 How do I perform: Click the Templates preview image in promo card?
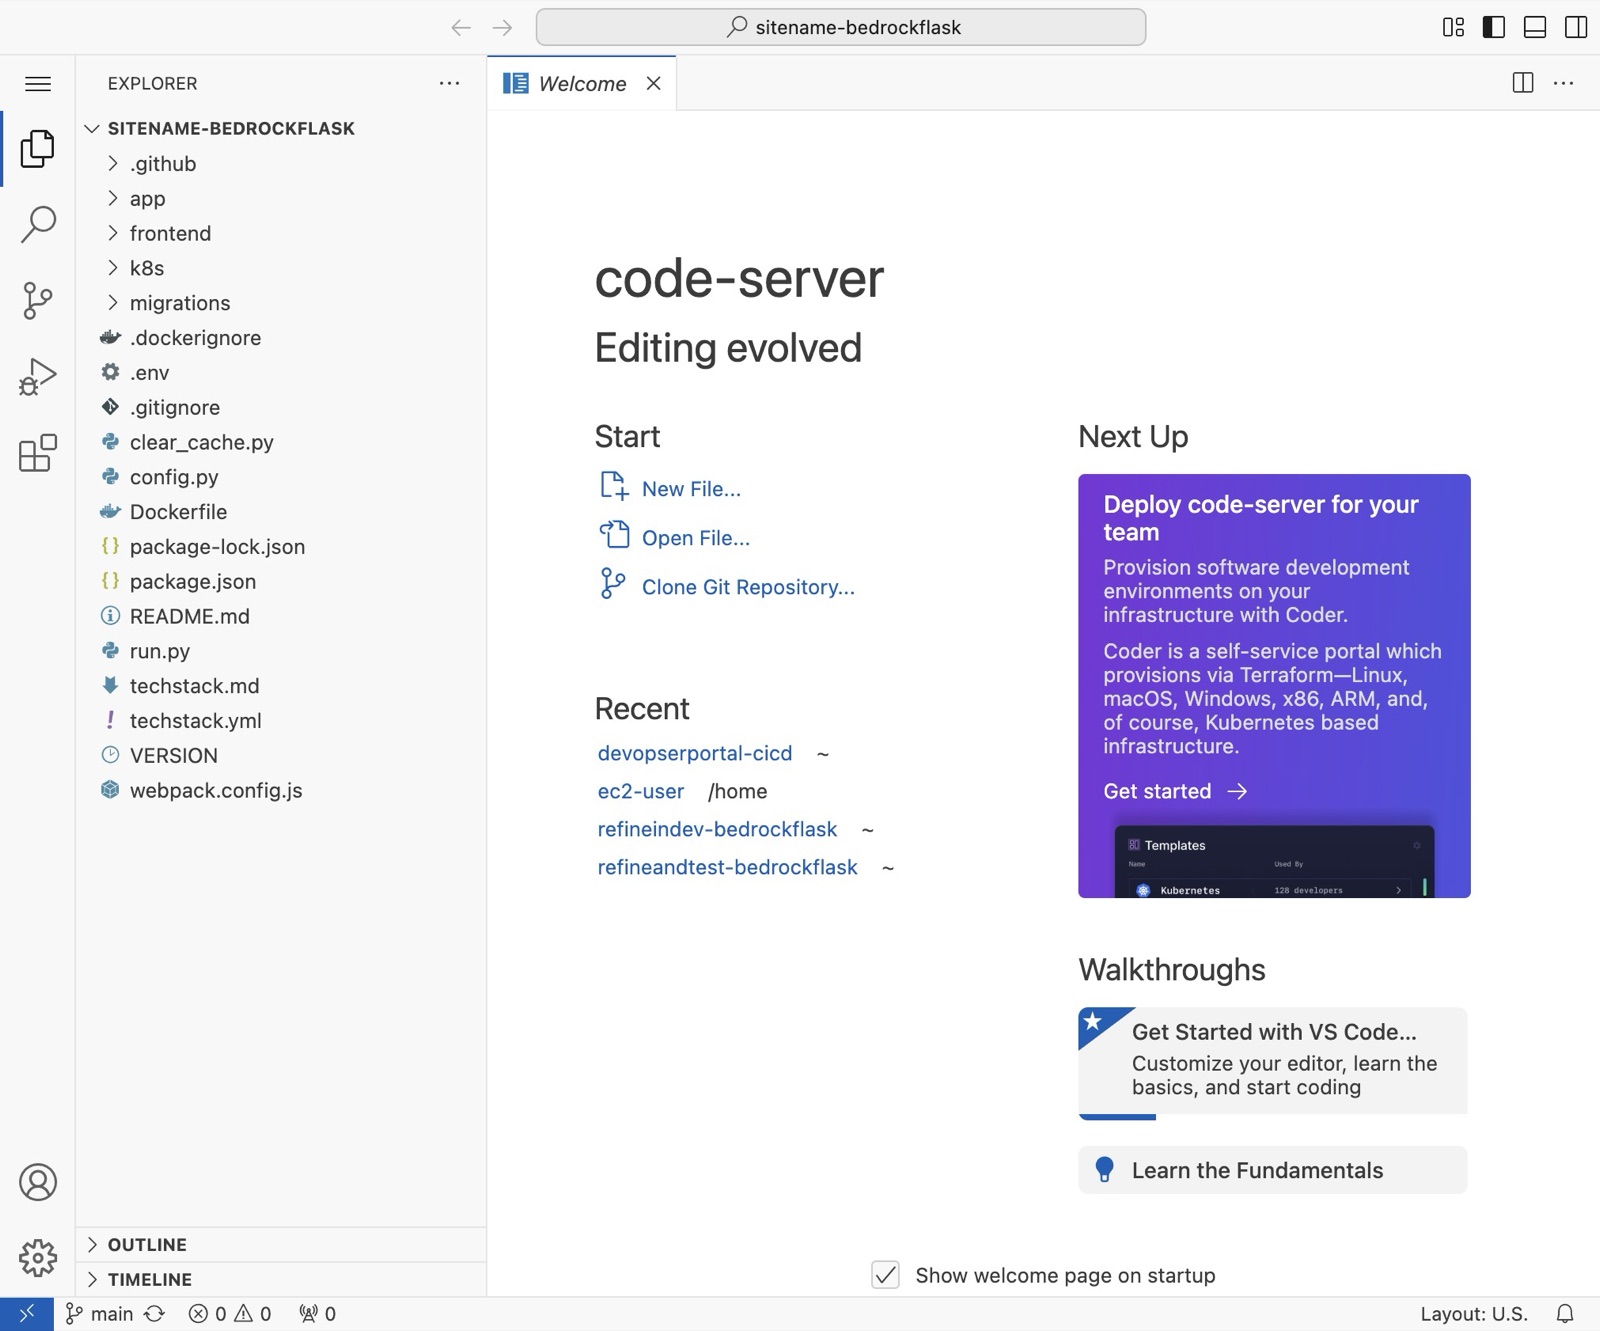[x=1274, y=861]
